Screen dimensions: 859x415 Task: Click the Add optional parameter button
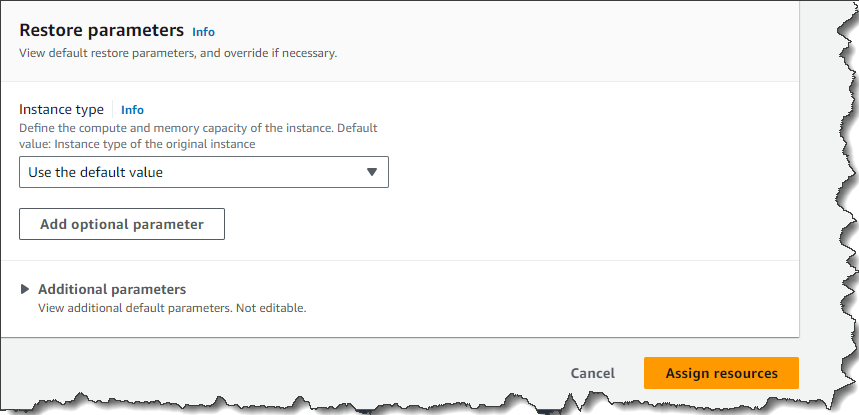pyautogui.click(x=122, y=224)
